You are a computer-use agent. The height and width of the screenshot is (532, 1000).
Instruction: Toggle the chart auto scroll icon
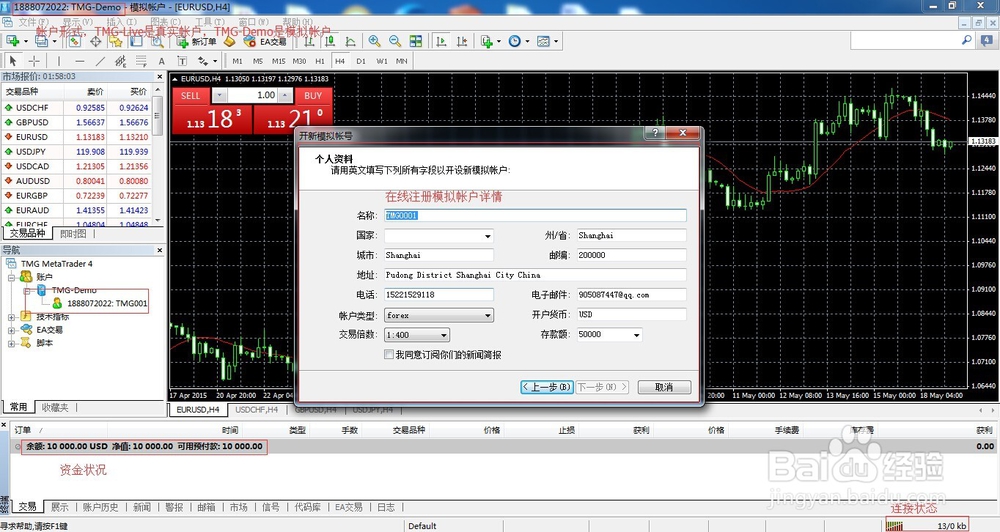(441, 41)
